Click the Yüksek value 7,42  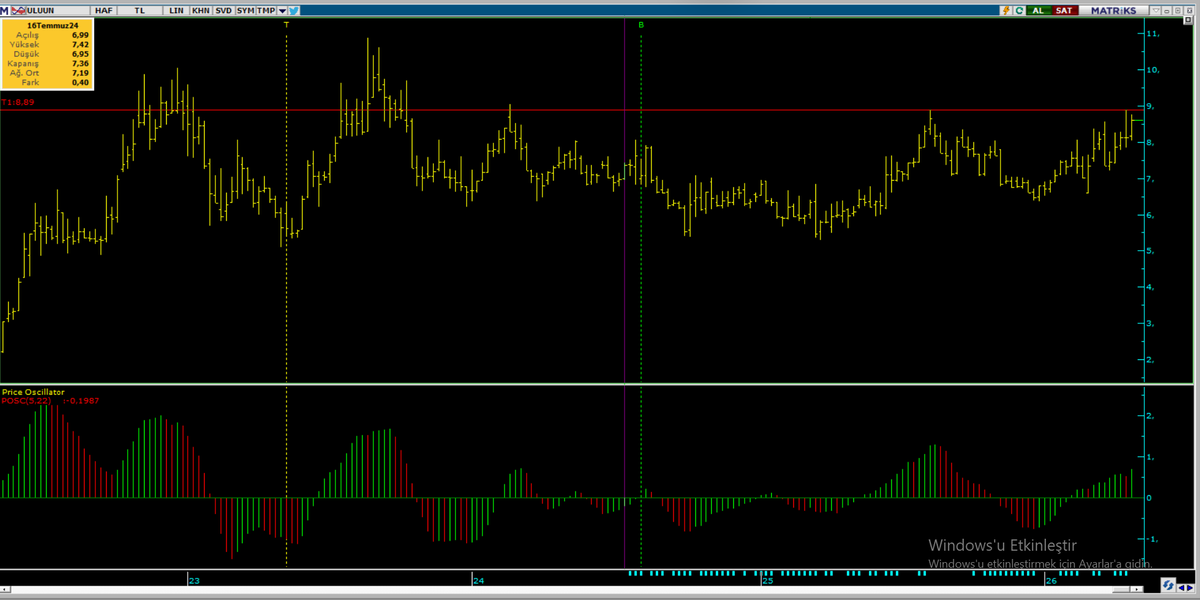pyautogui.click(x=80, y=44)
